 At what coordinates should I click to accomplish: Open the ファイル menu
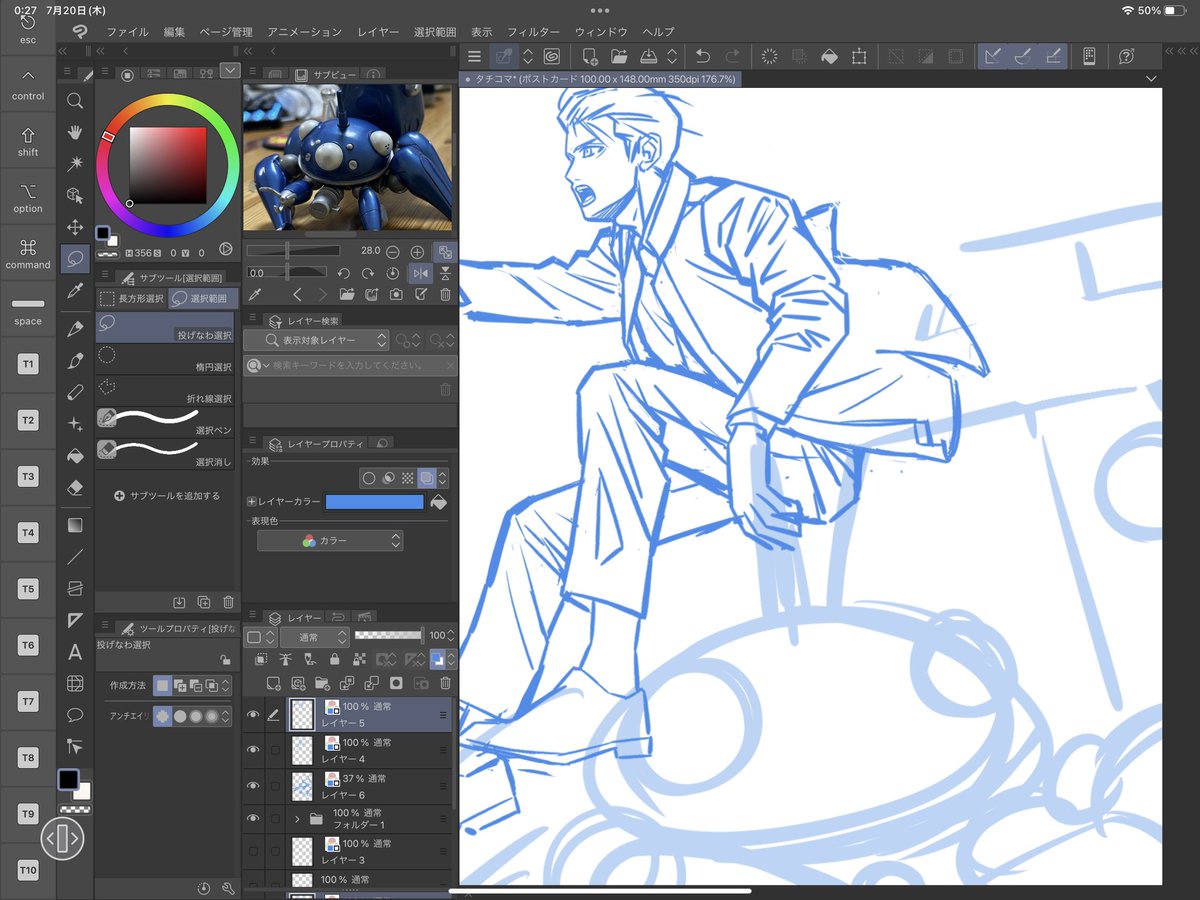click(x=127, y=32)
